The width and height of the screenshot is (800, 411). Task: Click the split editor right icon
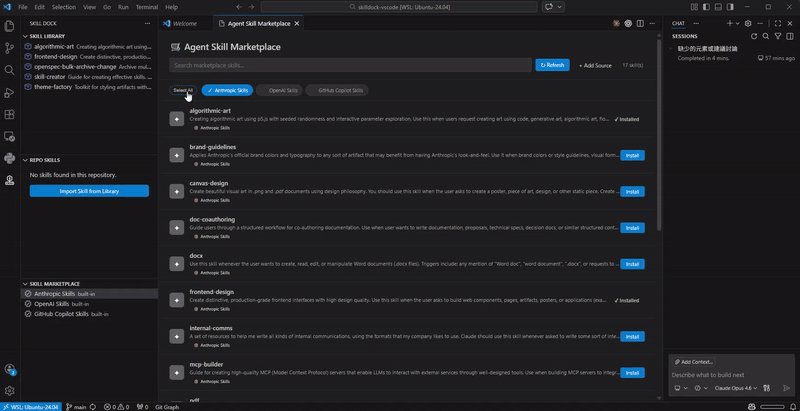point(640,23)
